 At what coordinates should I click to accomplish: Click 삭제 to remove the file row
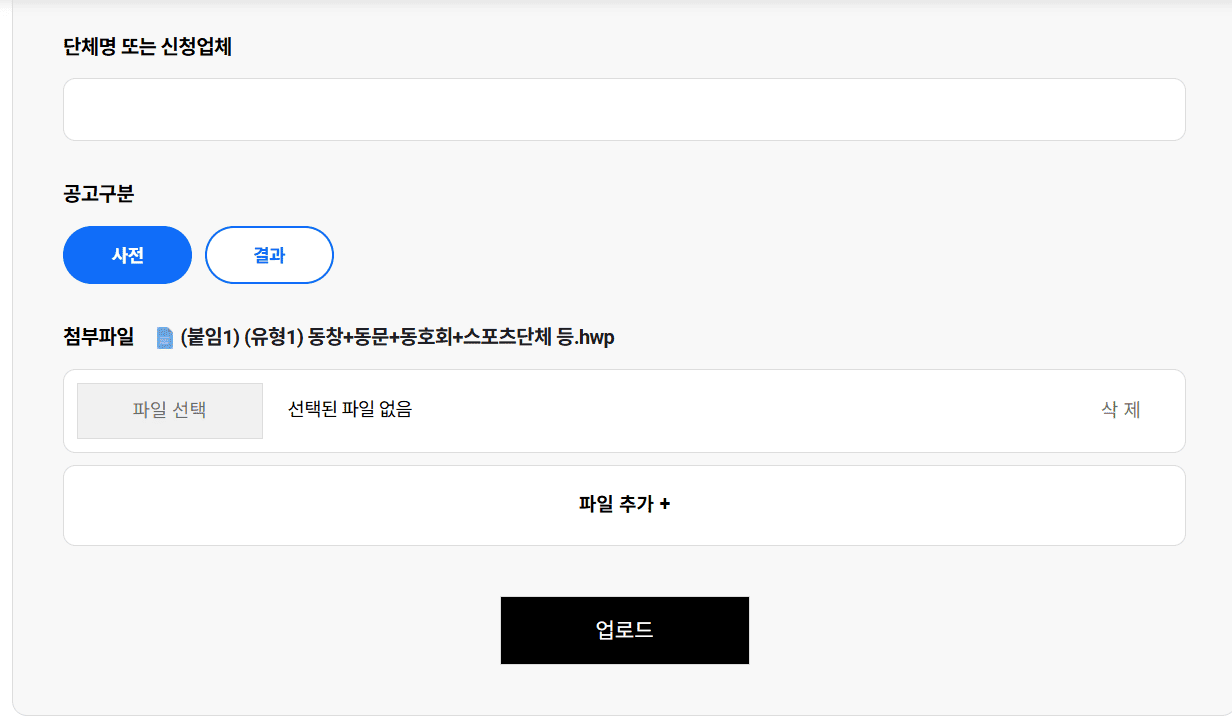pyautogui.click(x=1121, y=410)
